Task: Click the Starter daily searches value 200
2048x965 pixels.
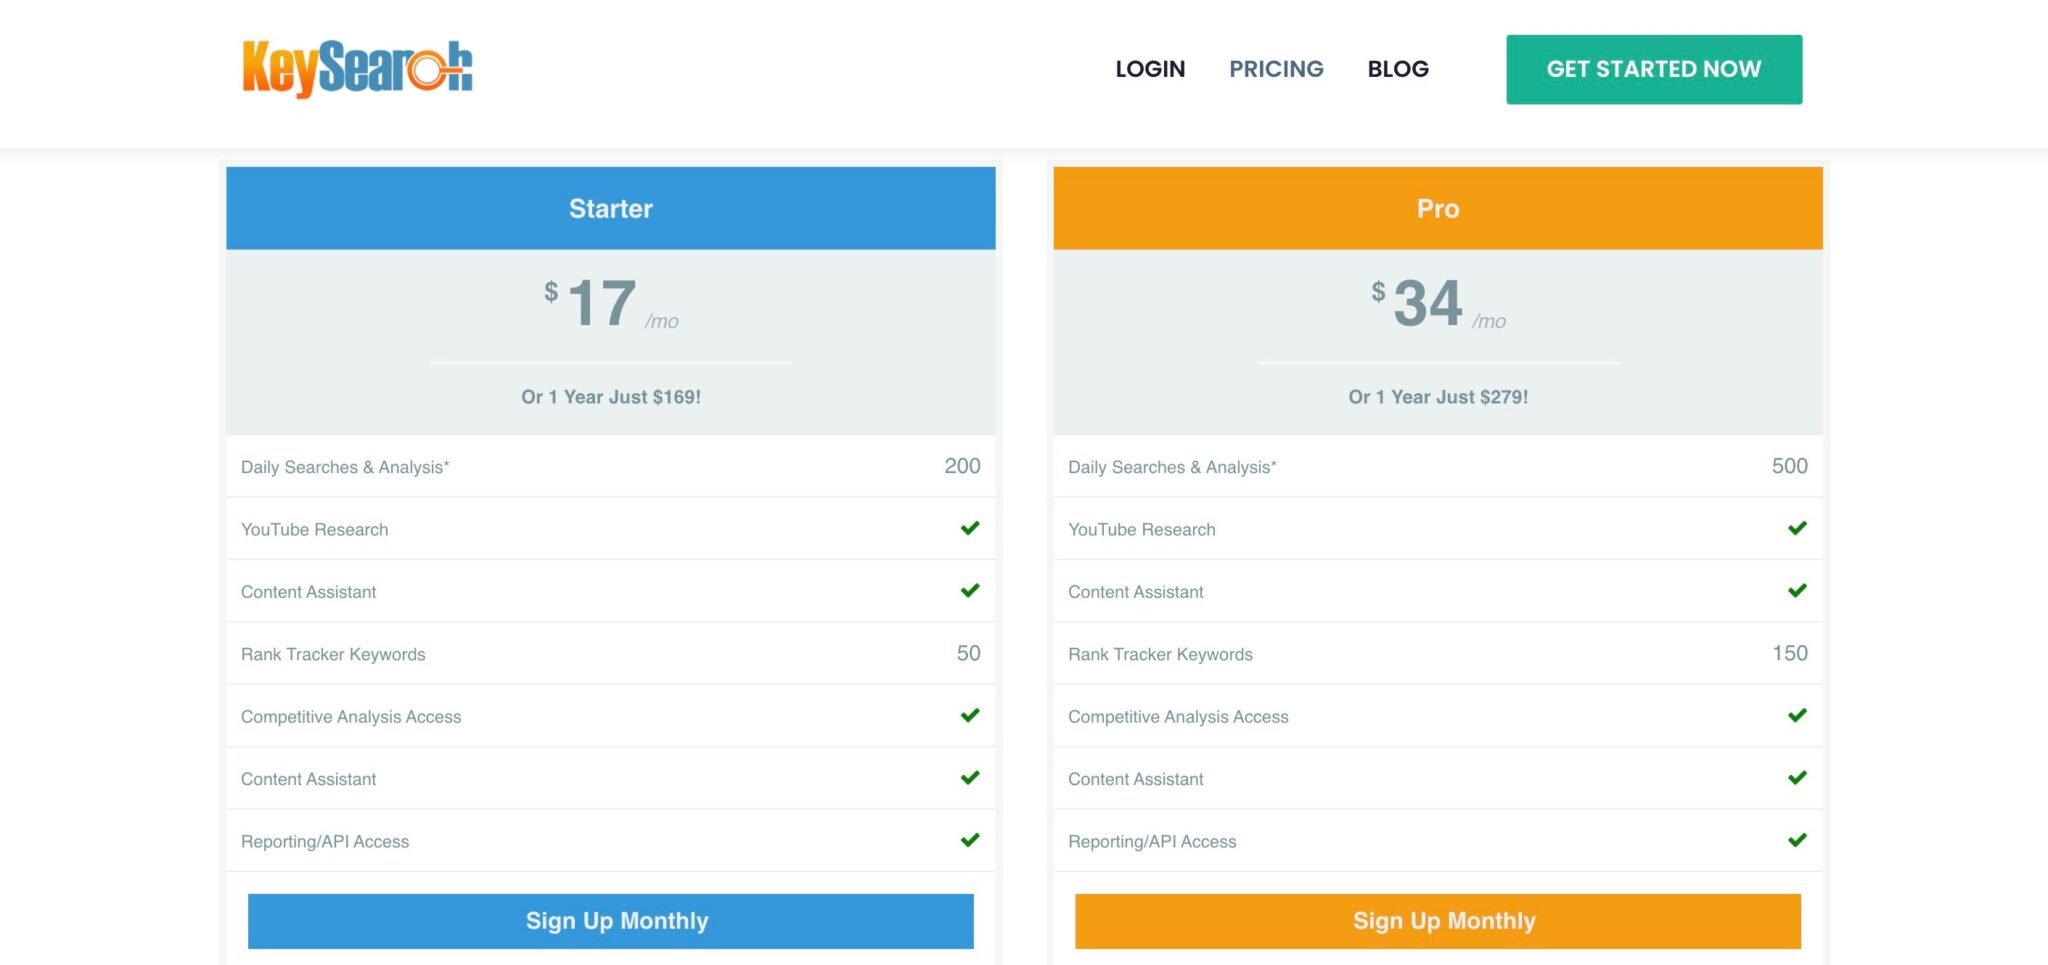Action: coord(962,466)
